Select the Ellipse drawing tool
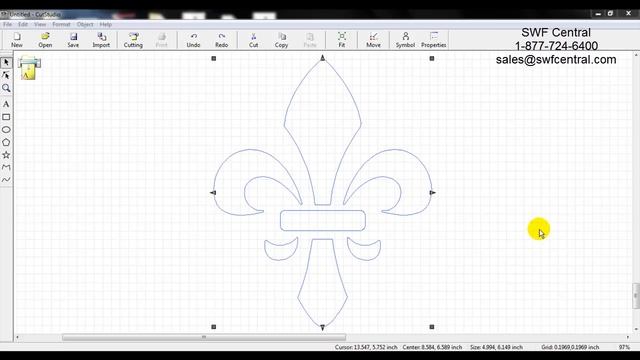 [x=6, y=130]
